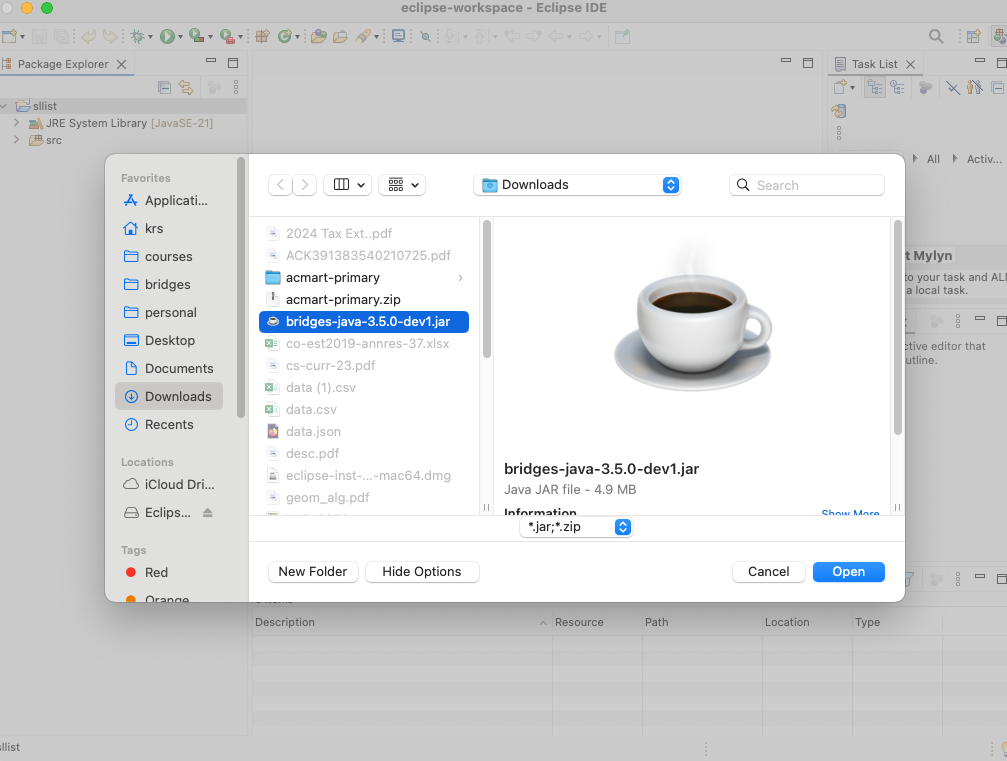Click the file list vertical scrollbar
Viewport: 1007px width, 761px height.
(x=487, y=289)
